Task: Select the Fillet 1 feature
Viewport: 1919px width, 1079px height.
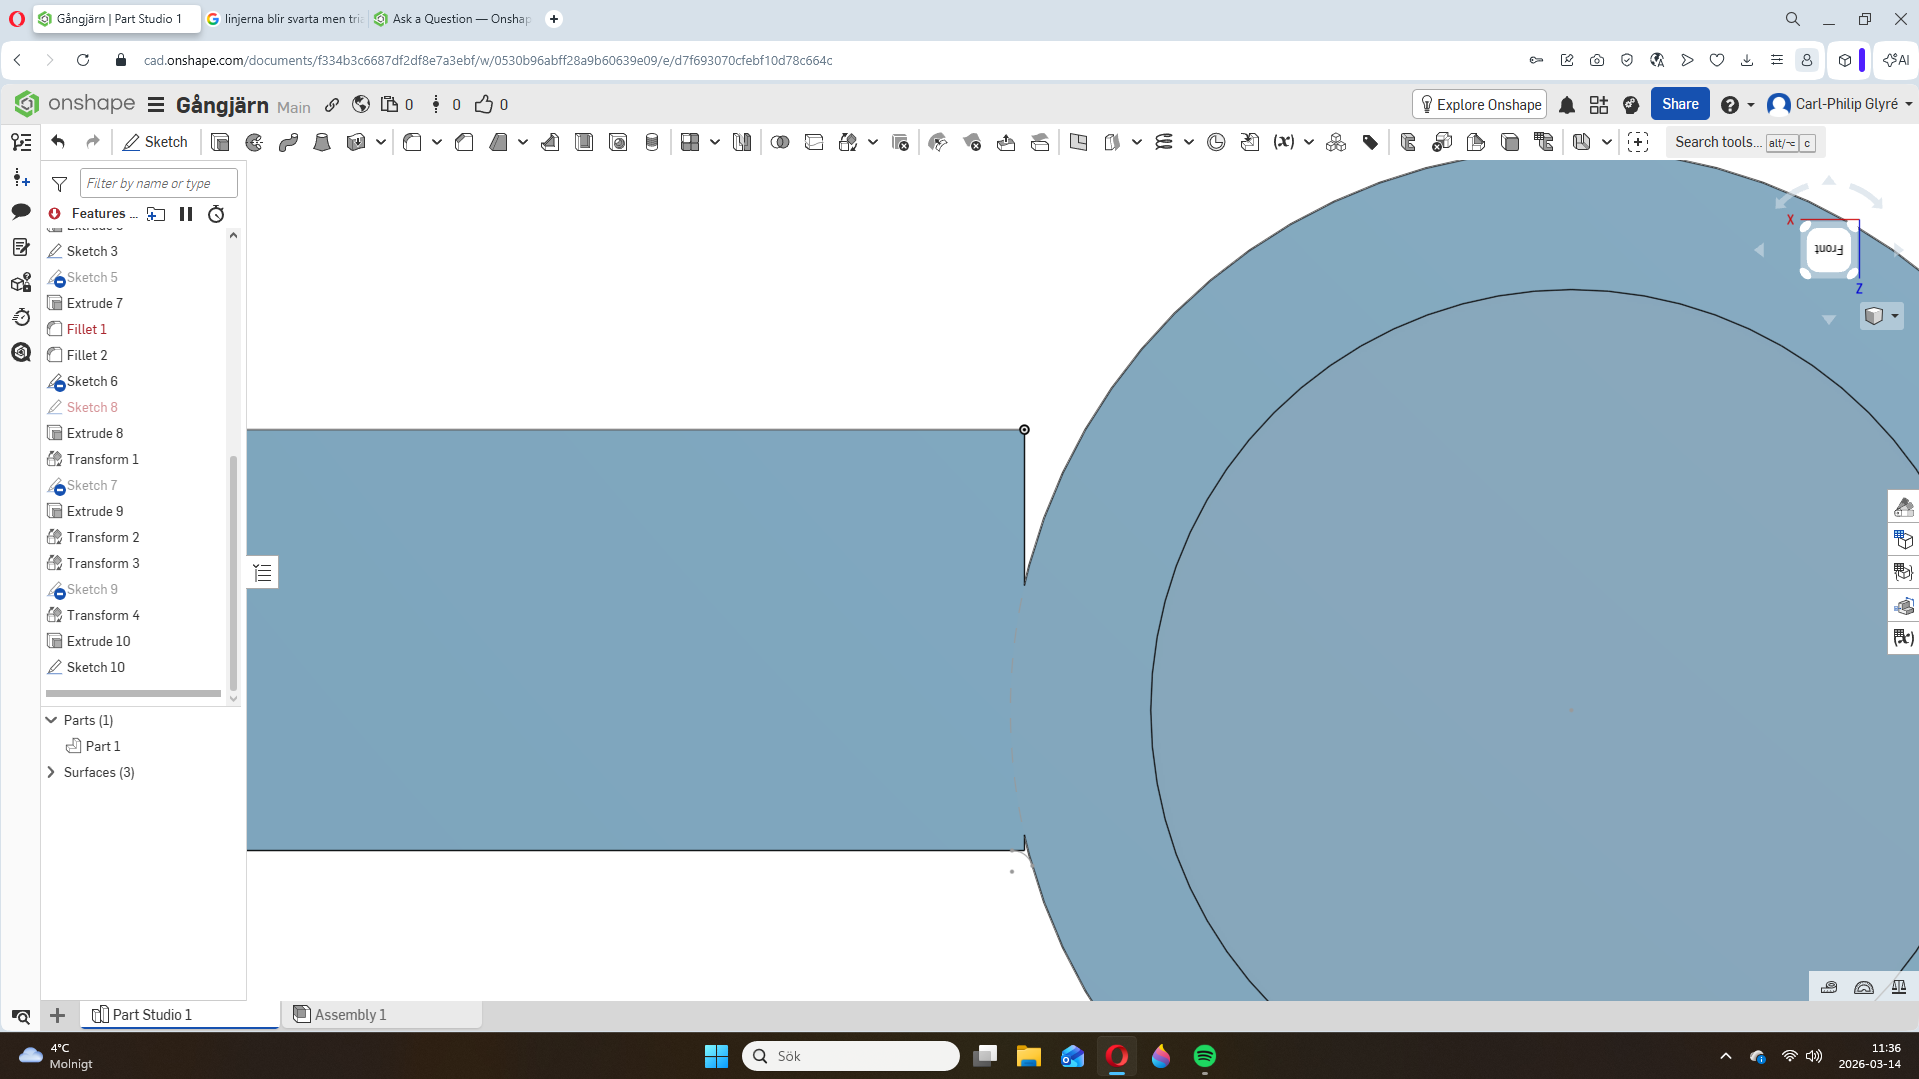Action: [87, 329]
